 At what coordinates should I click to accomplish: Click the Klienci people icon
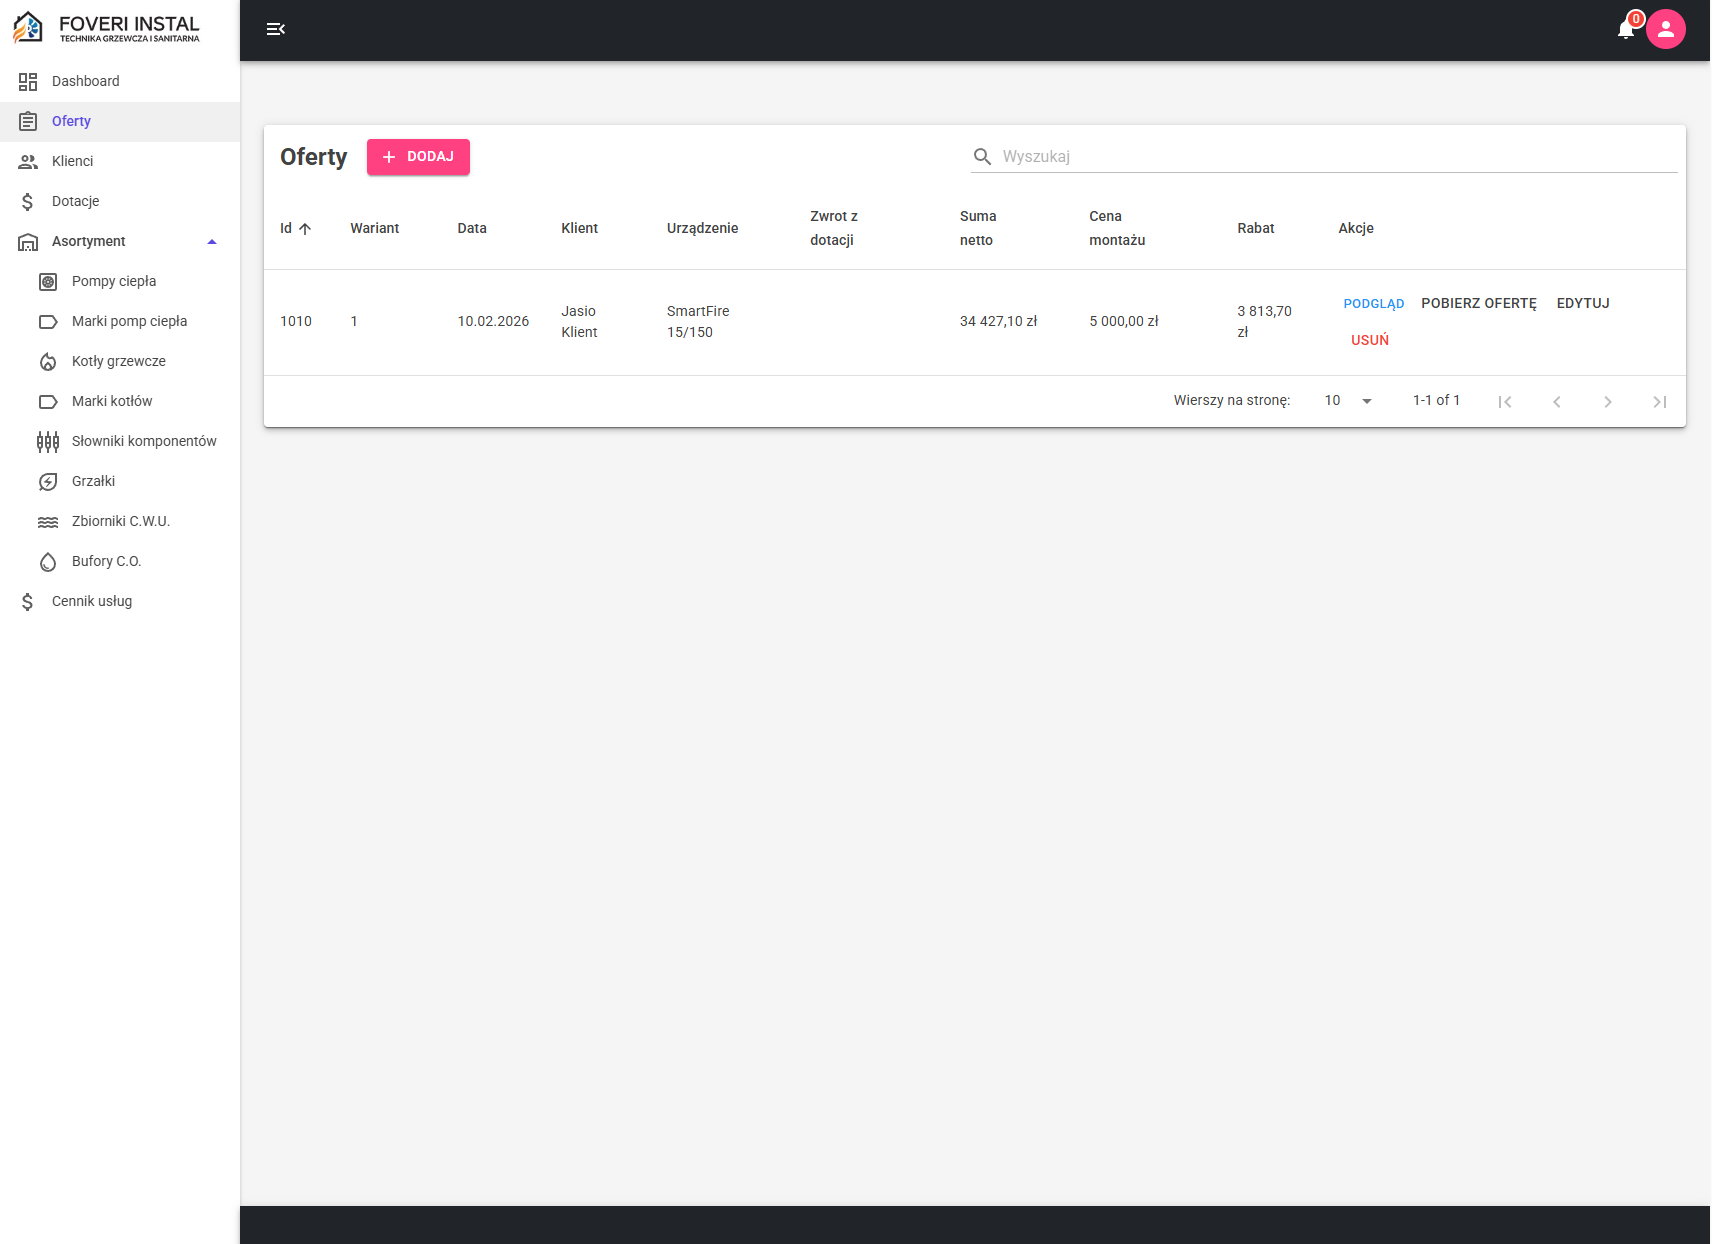point(28,161)
